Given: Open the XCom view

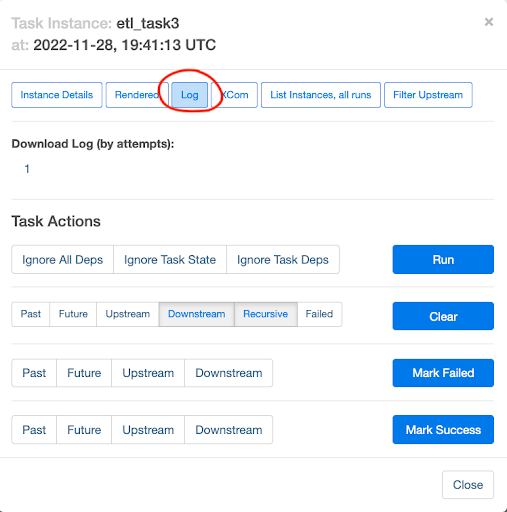Looking at the screenshot, I should (x=235, y=95).
